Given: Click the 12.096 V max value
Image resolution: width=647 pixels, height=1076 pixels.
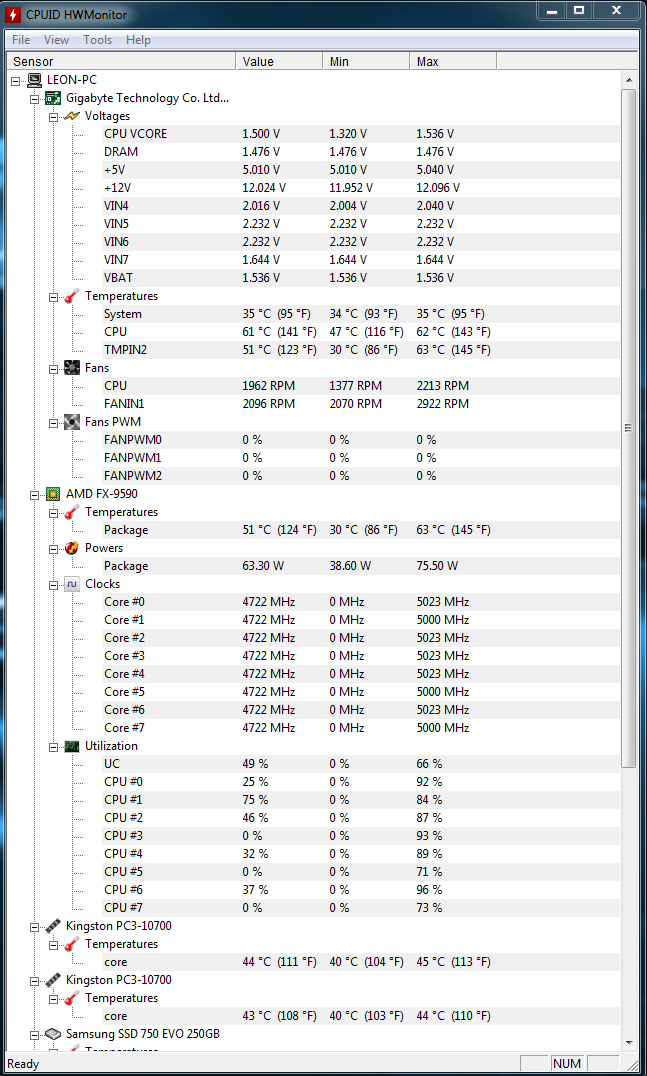Looking at the screenshot, I should [x=438, y=187].
